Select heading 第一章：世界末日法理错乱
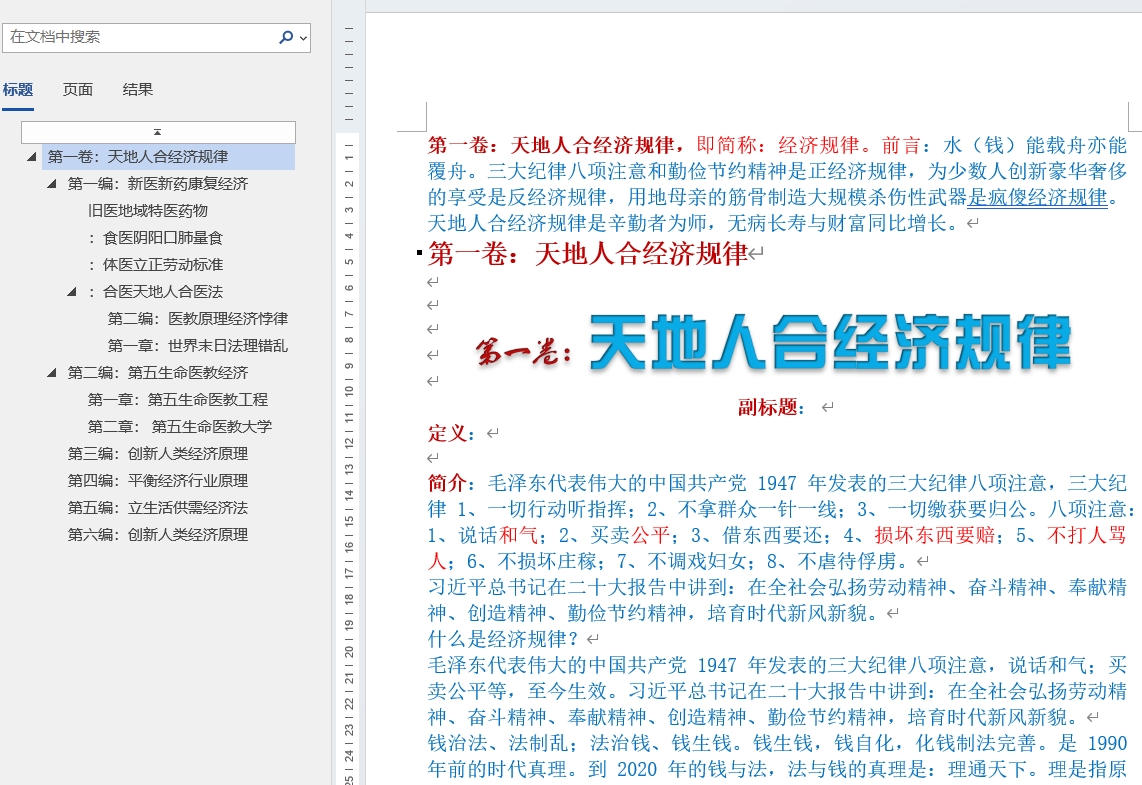Image resolution: width=1142 pixels, height=785 pixels. 198,346
